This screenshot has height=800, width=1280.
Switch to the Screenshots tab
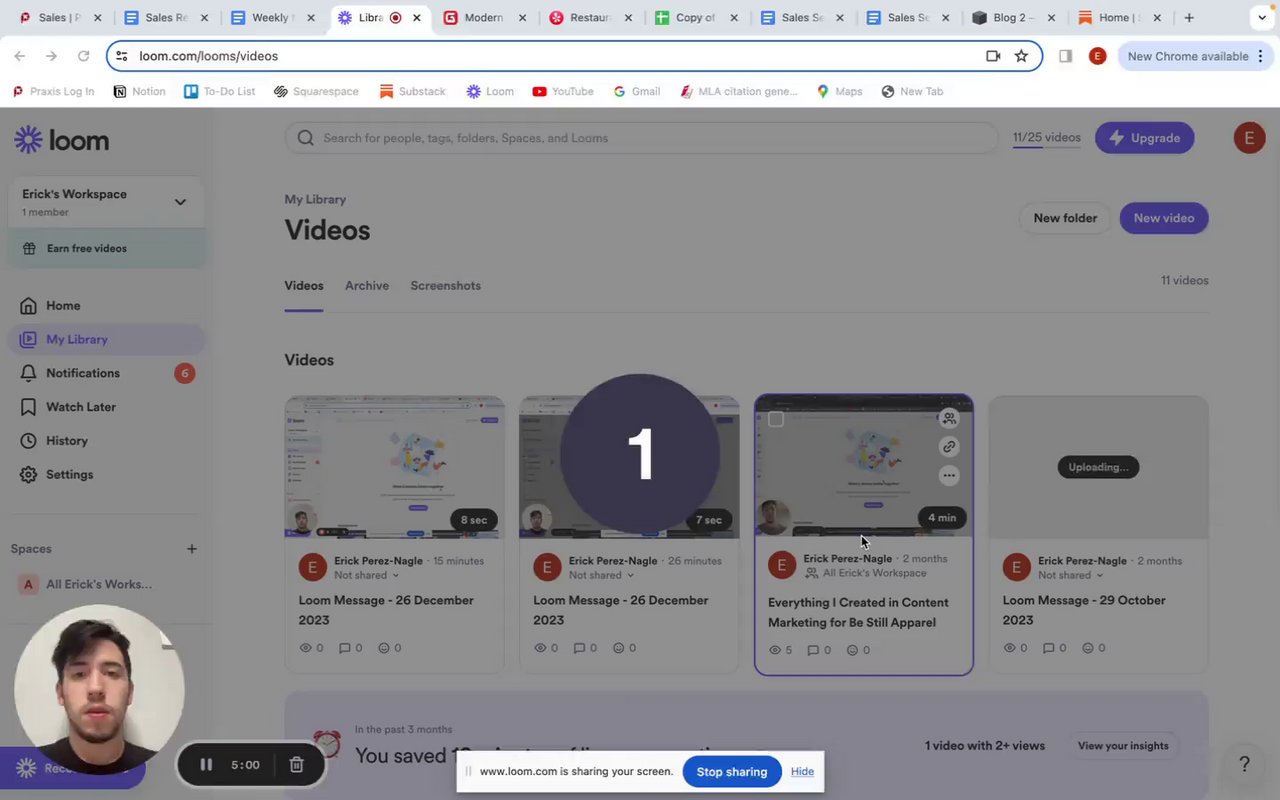[445, 286]
